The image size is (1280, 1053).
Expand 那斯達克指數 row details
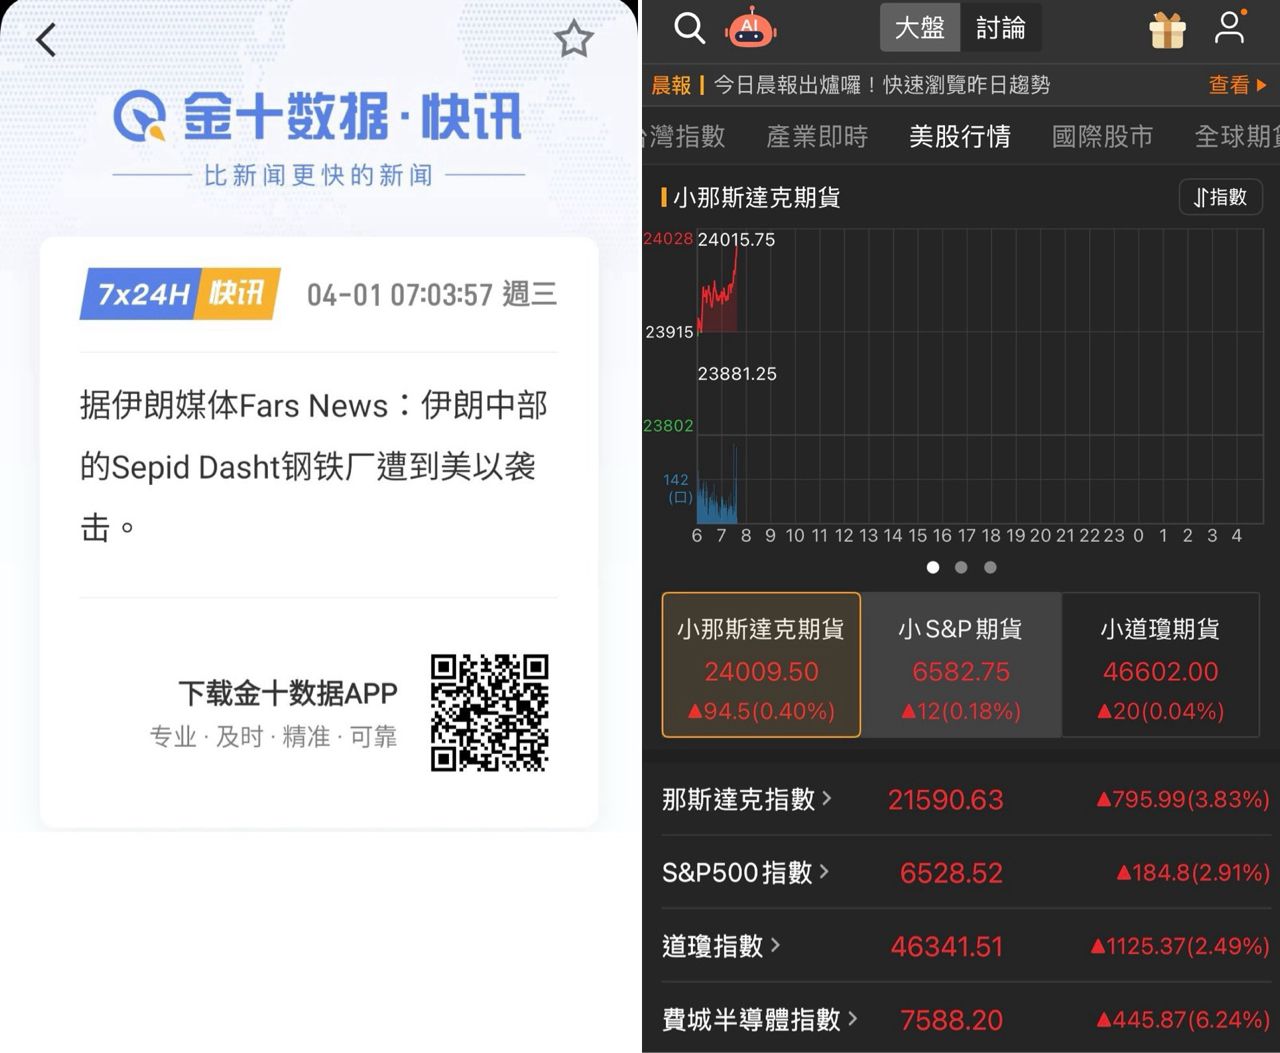pos(747,799)
